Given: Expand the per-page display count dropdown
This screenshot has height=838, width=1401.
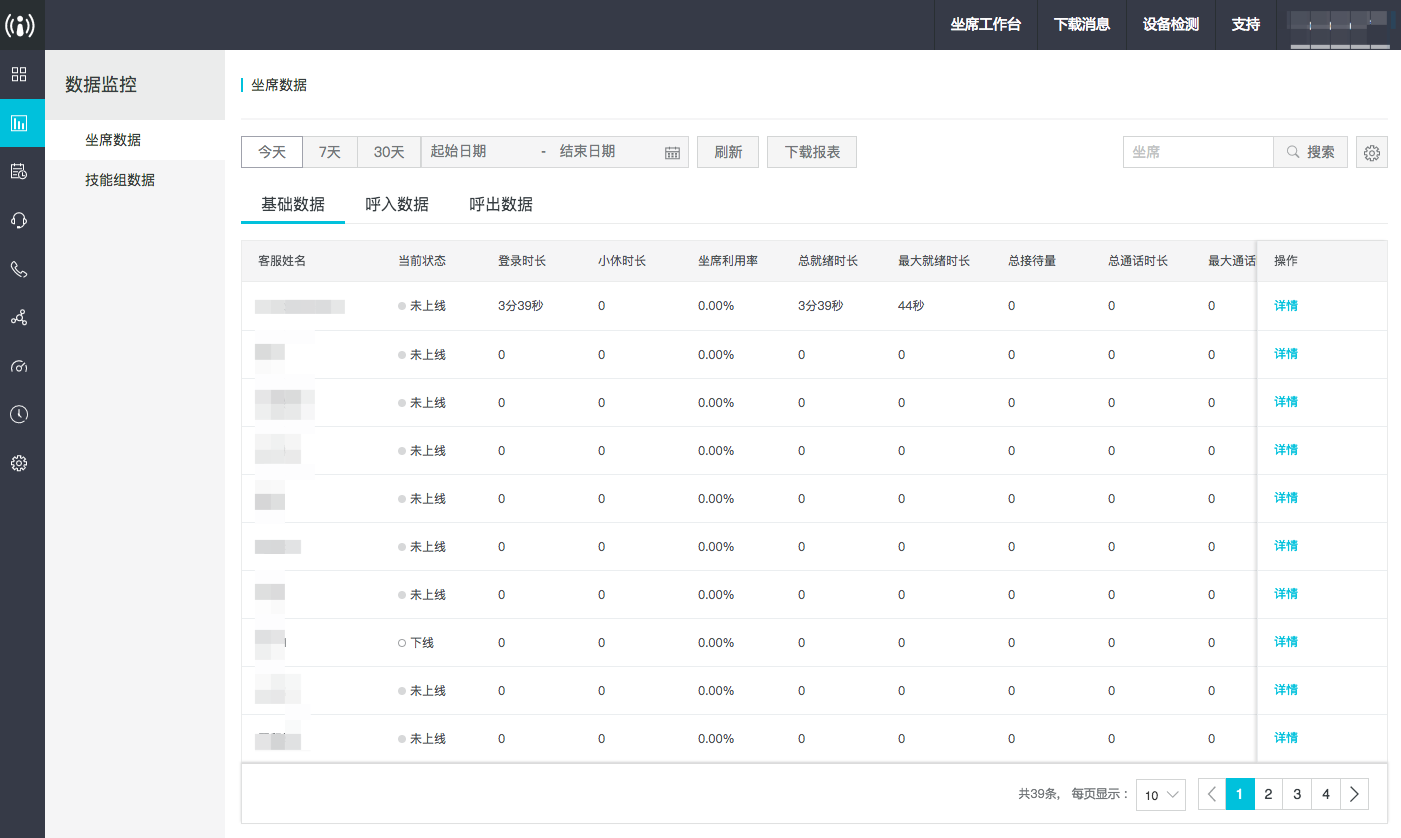Looking at the screenshot, I should click(1161, 795).
